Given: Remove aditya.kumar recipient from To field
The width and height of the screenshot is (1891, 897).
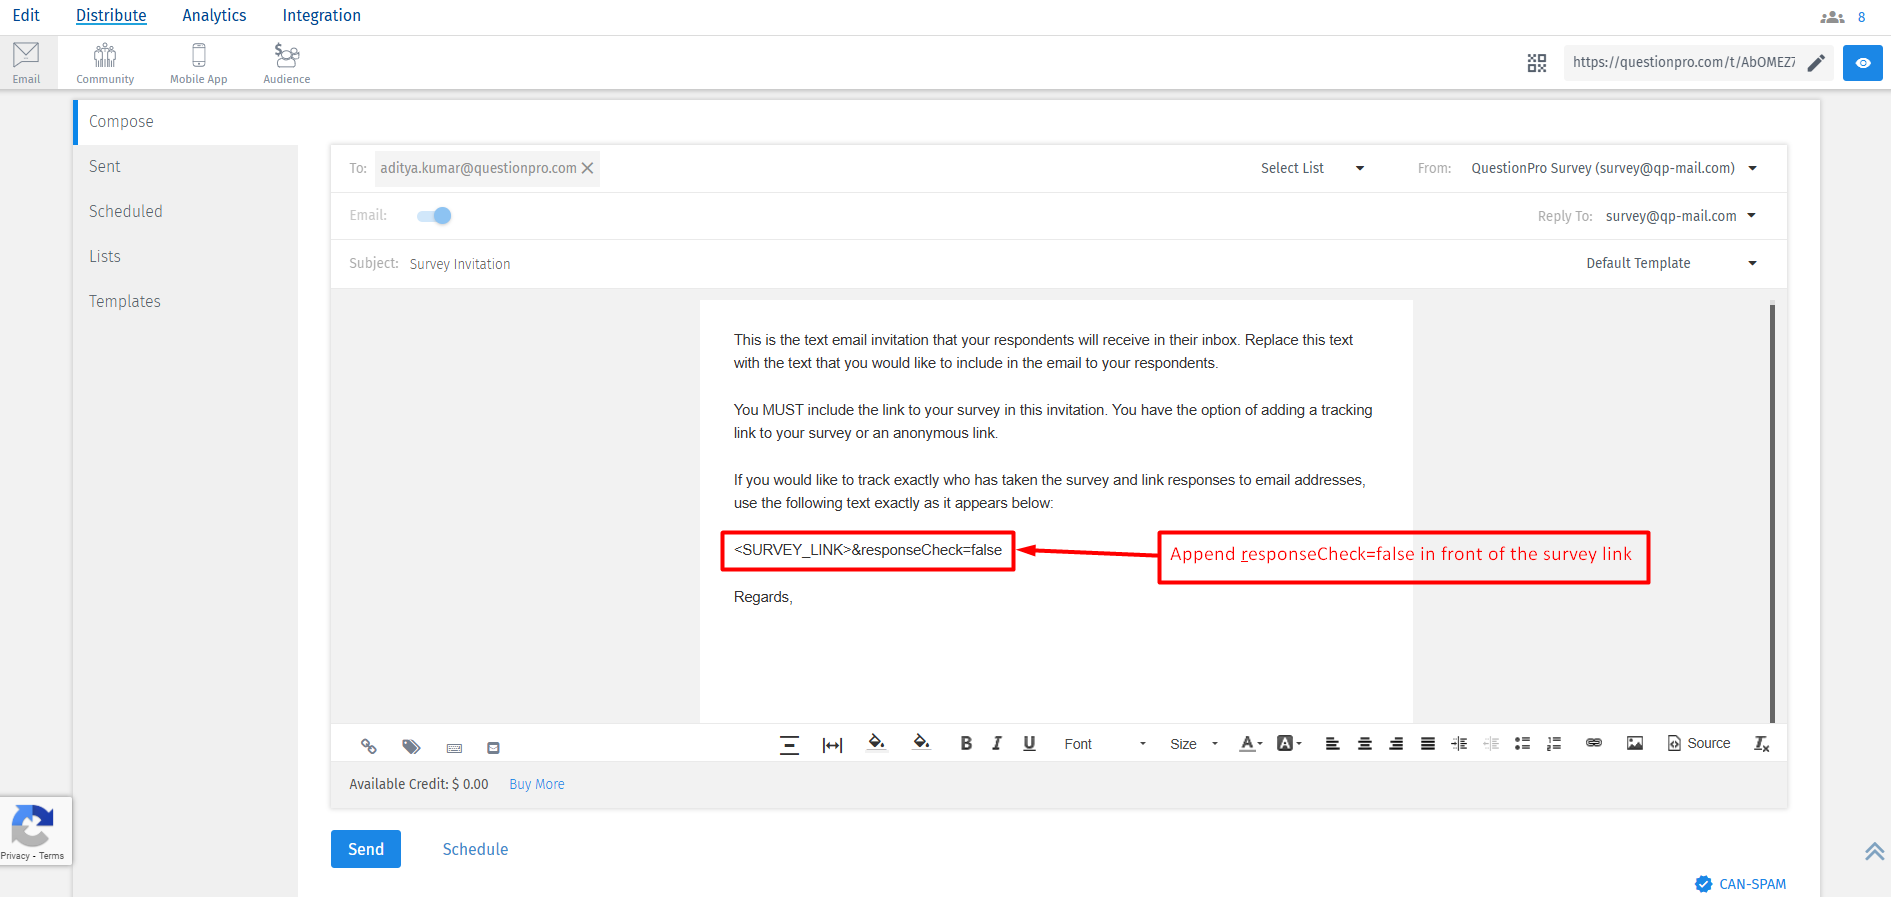Looking at the screenshot, I should tap(588, 168).
